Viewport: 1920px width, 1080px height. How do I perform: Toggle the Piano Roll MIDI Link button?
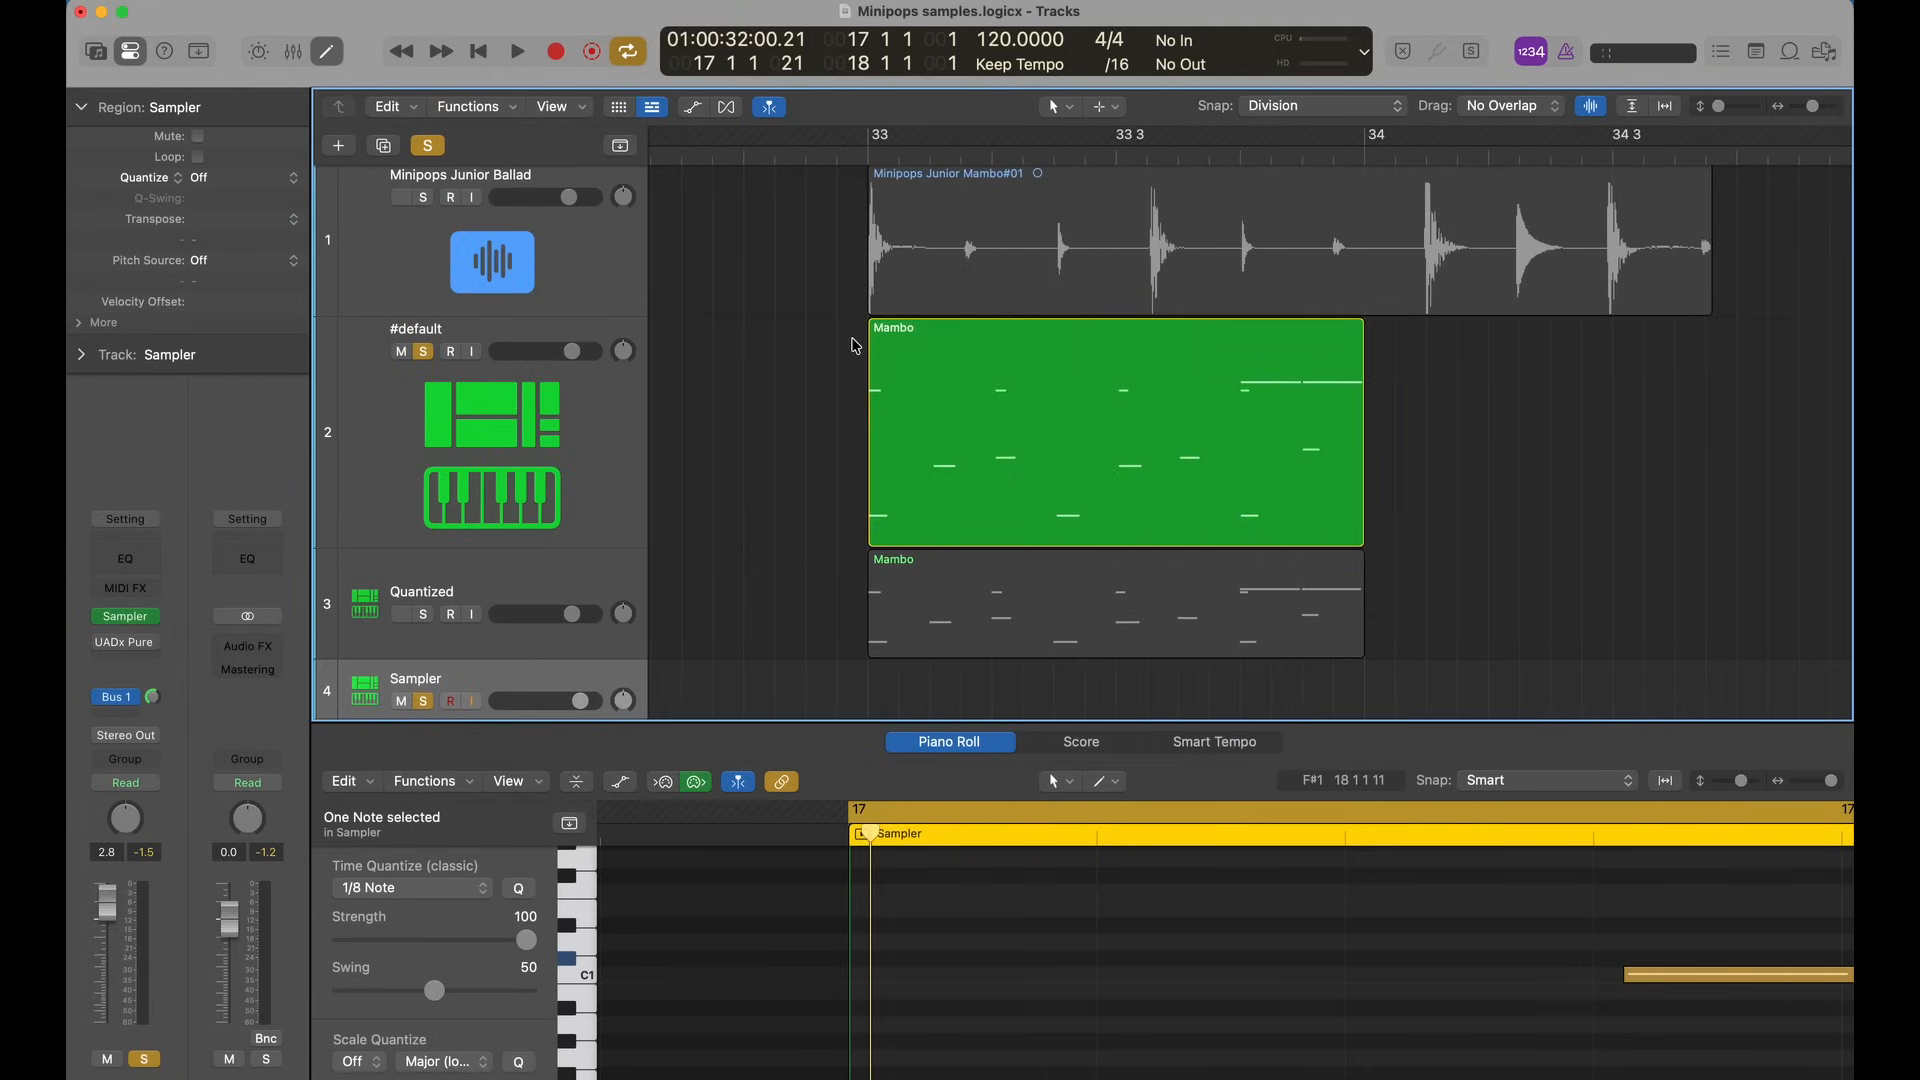(781, 782)
